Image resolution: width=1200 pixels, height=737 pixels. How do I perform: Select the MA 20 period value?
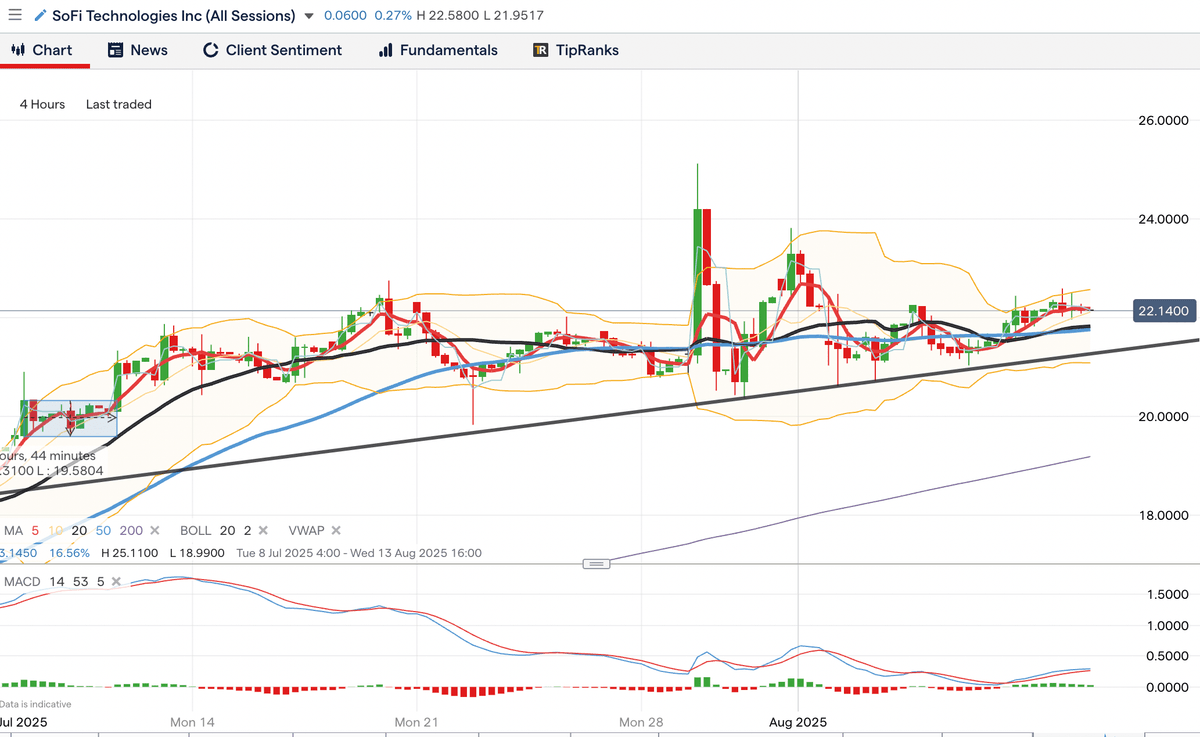[x=79, y=531]
